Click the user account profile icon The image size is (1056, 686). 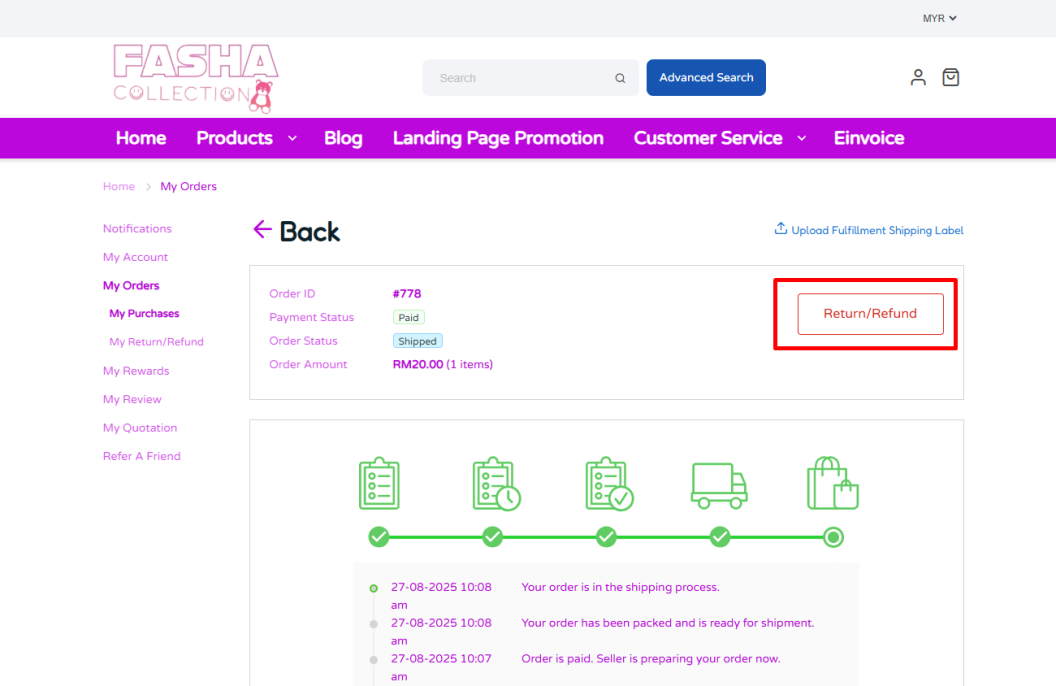pyautogui.click(x=918, y=77)
